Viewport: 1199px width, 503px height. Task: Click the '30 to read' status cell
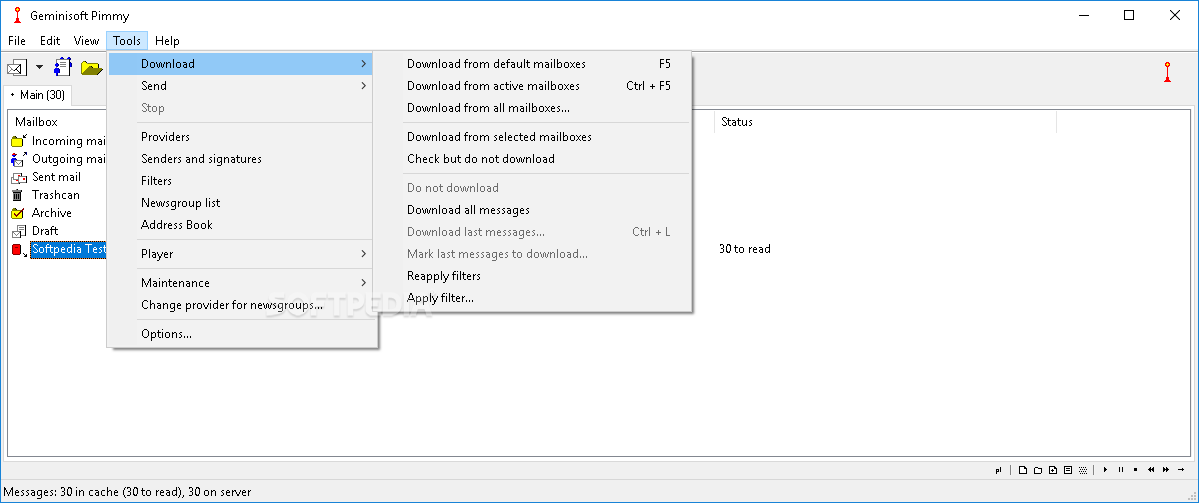[x=745, y=249]
